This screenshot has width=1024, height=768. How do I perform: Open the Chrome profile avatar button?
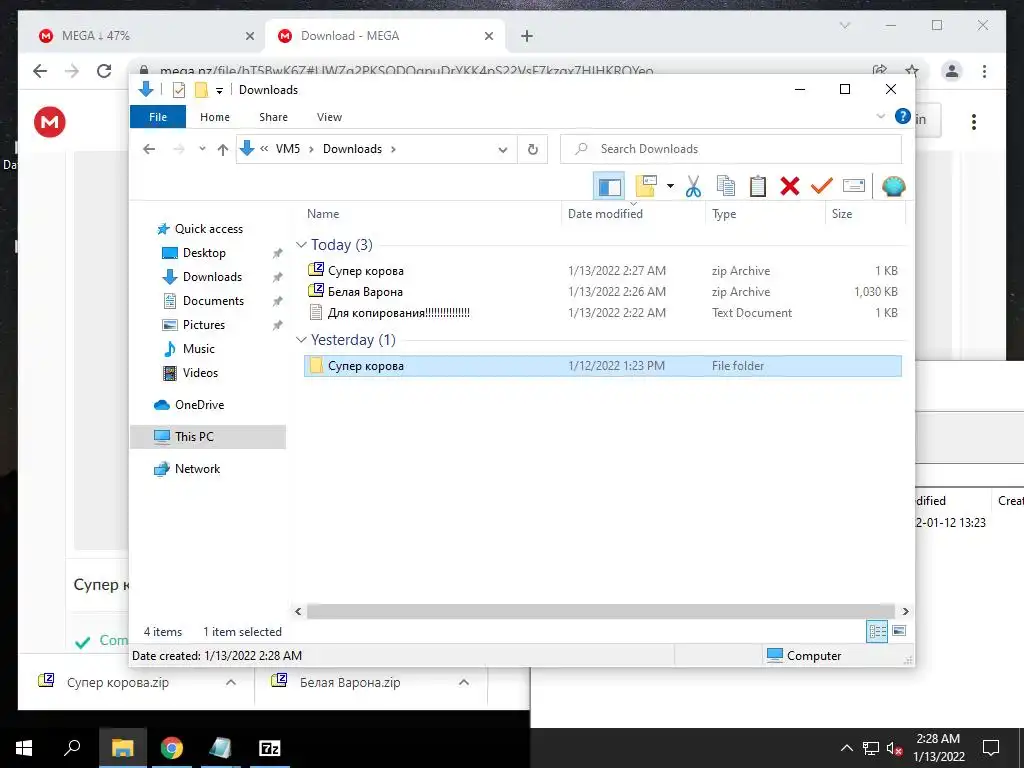point(952,71)
